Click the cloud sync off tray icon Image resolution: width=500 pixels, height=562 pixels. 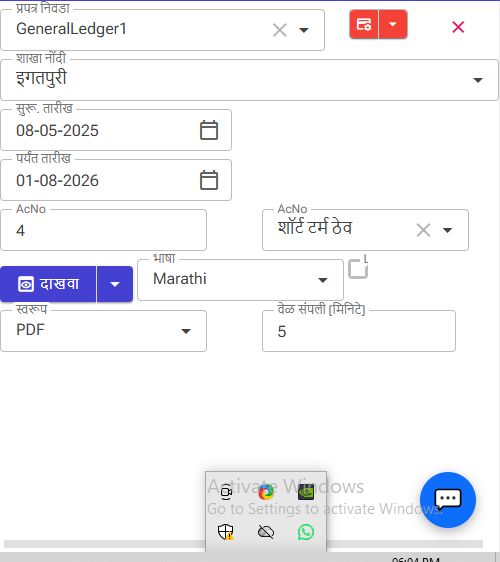click(x=266, y=532)
